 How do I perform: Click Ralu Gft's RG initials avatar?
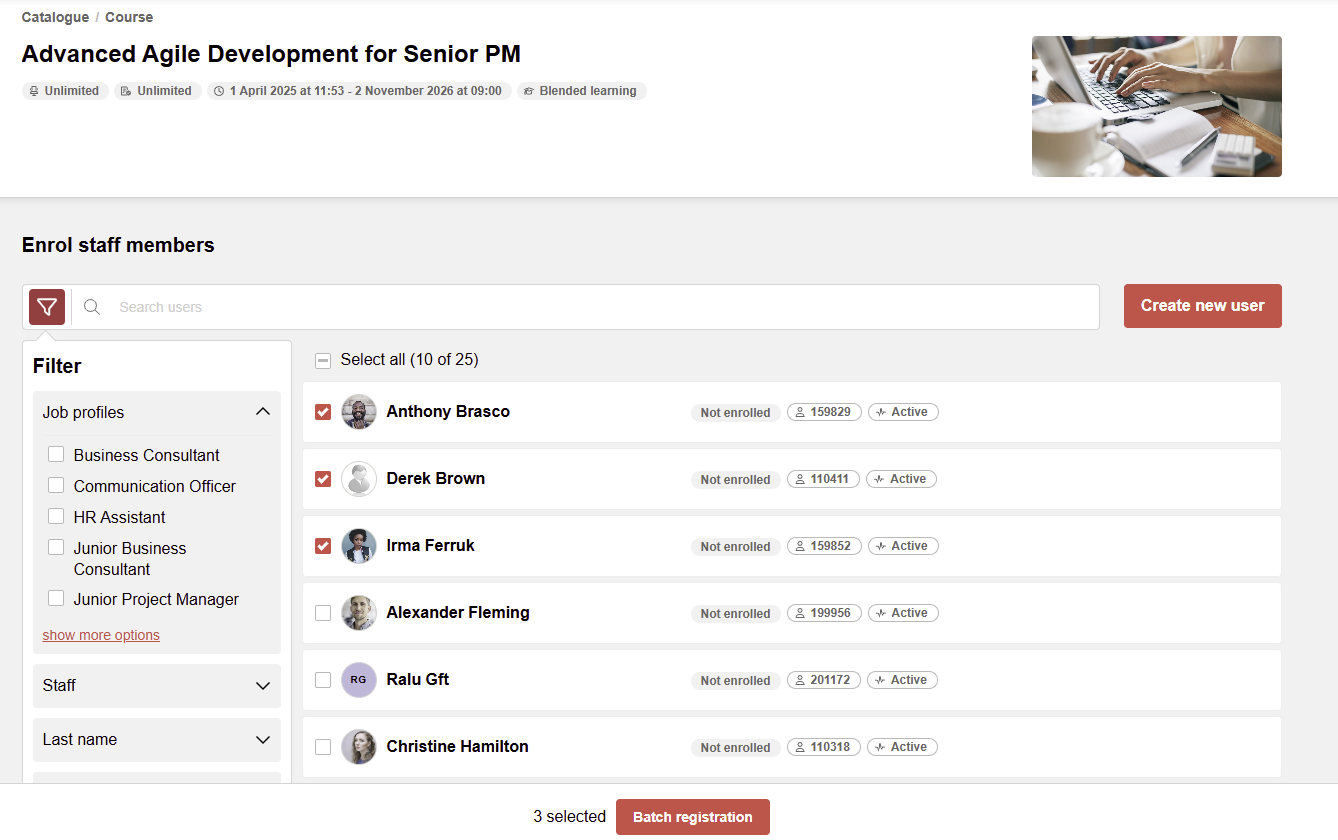[359, 680]
